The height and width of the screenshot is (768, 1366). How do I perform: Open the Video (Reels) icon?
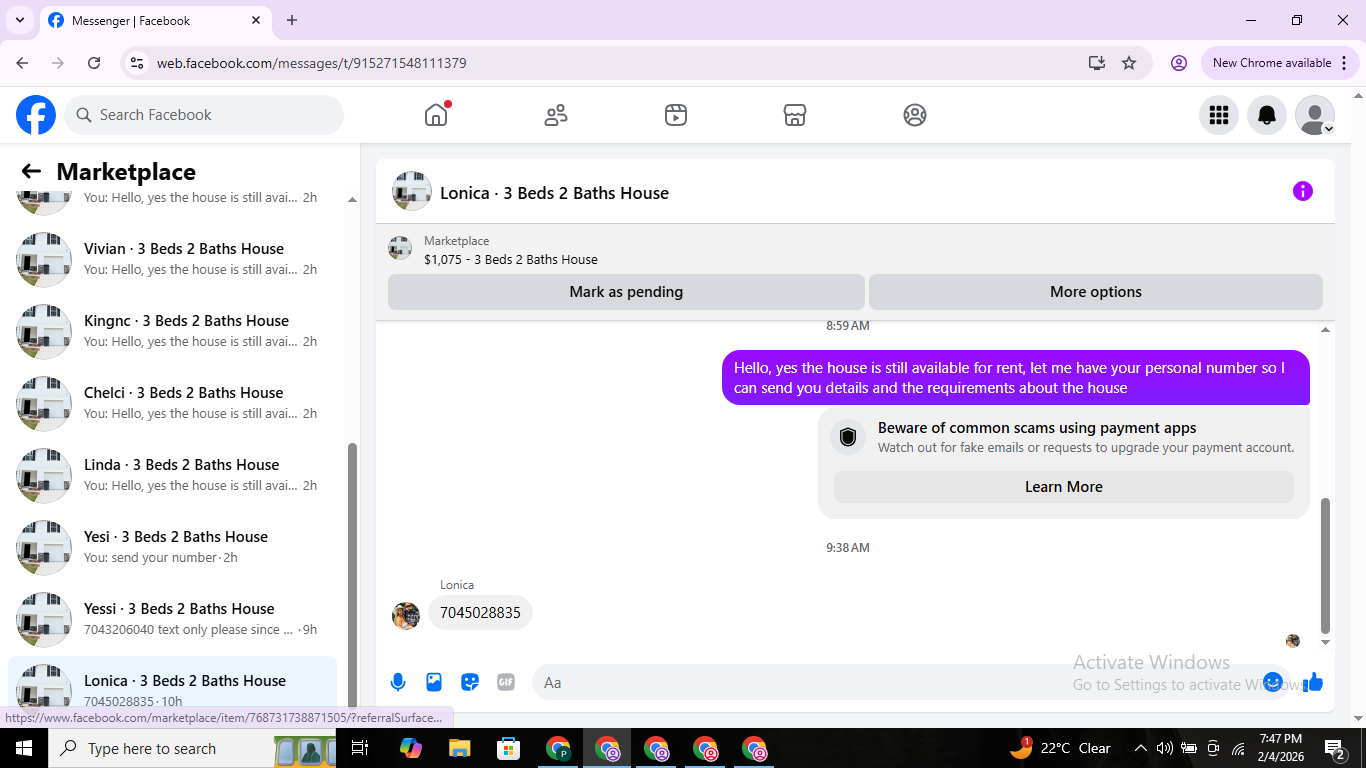676,115
